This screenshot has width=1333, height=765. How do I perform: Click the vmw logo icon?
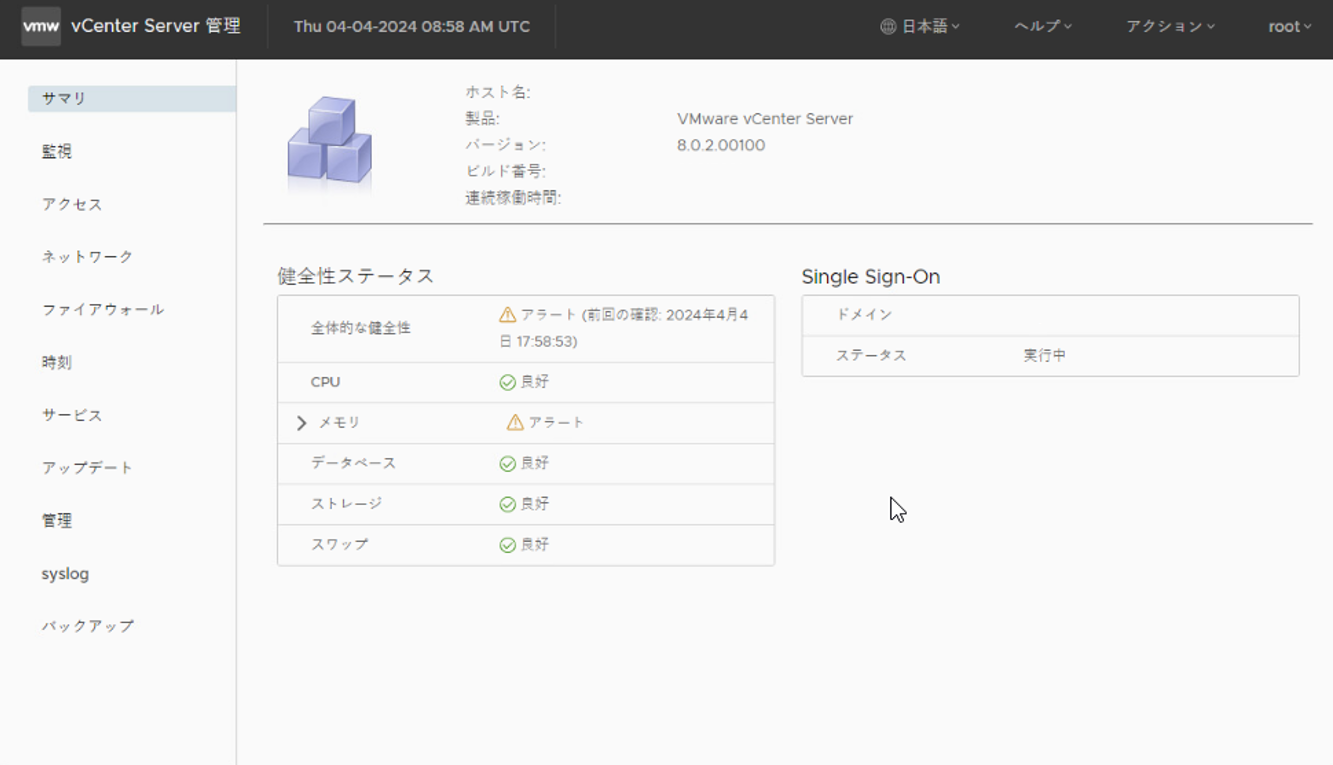click(x=41, y=27)
